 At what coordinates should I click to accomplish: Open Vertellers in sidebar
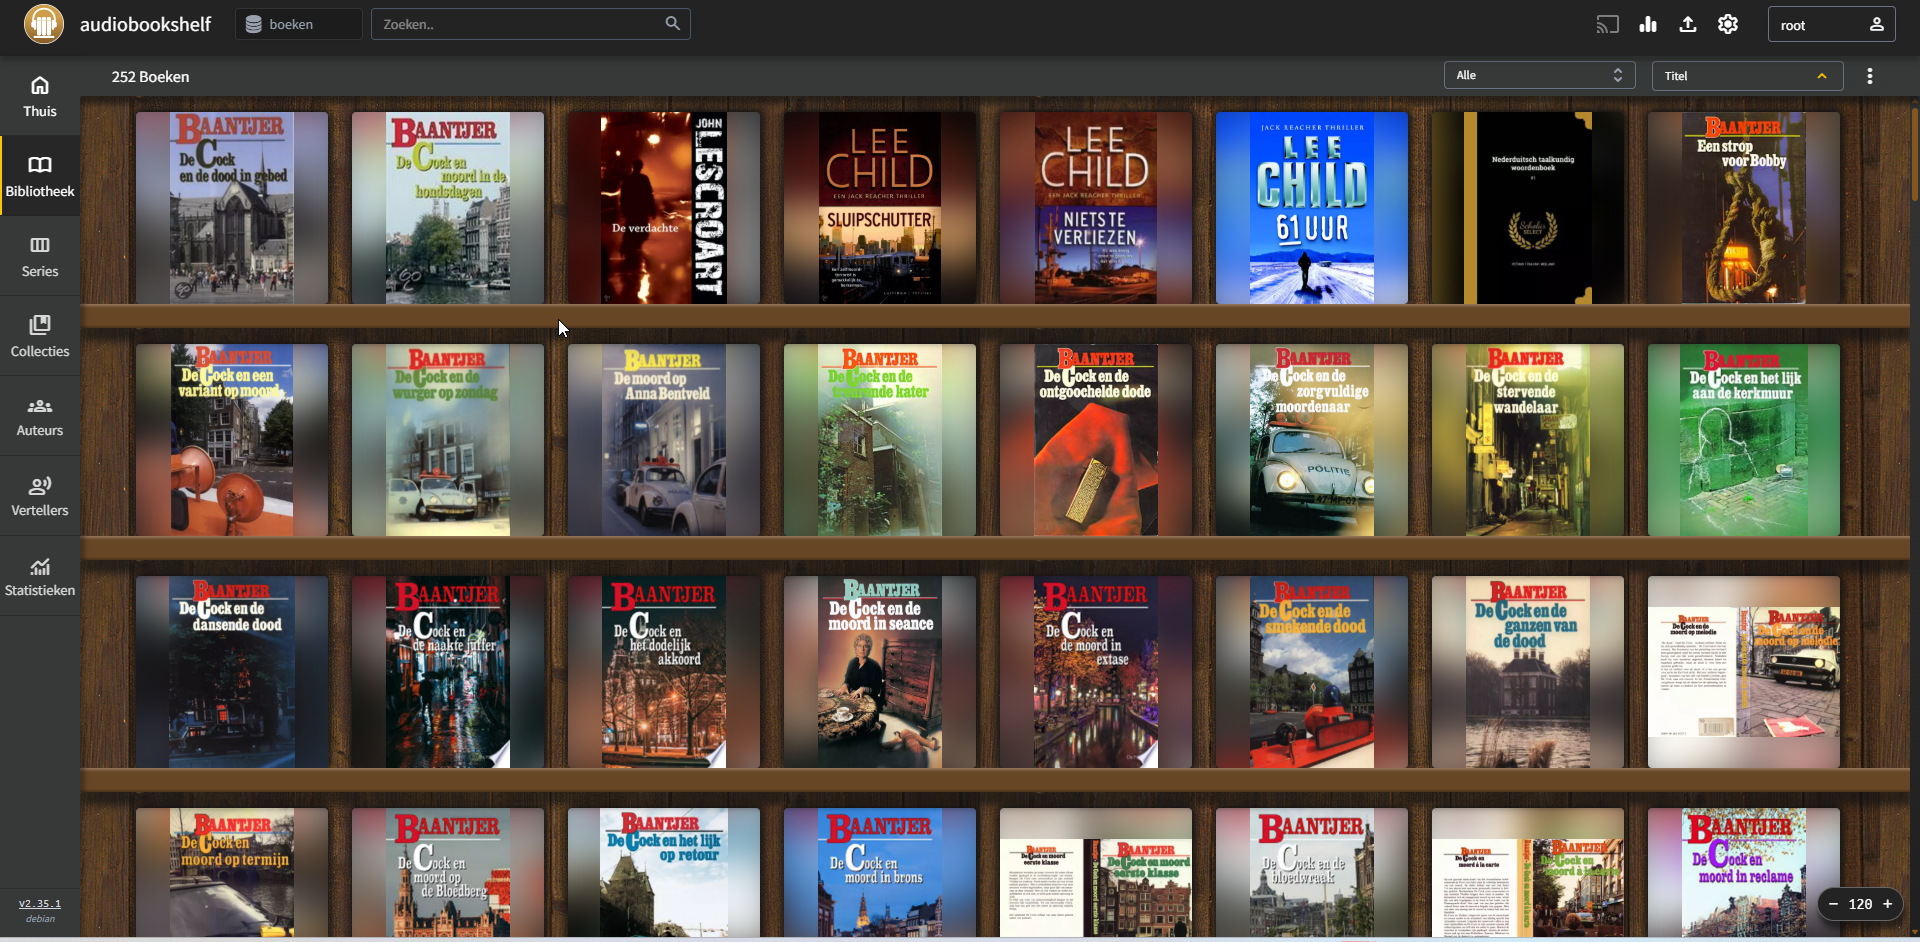[40, 496]
